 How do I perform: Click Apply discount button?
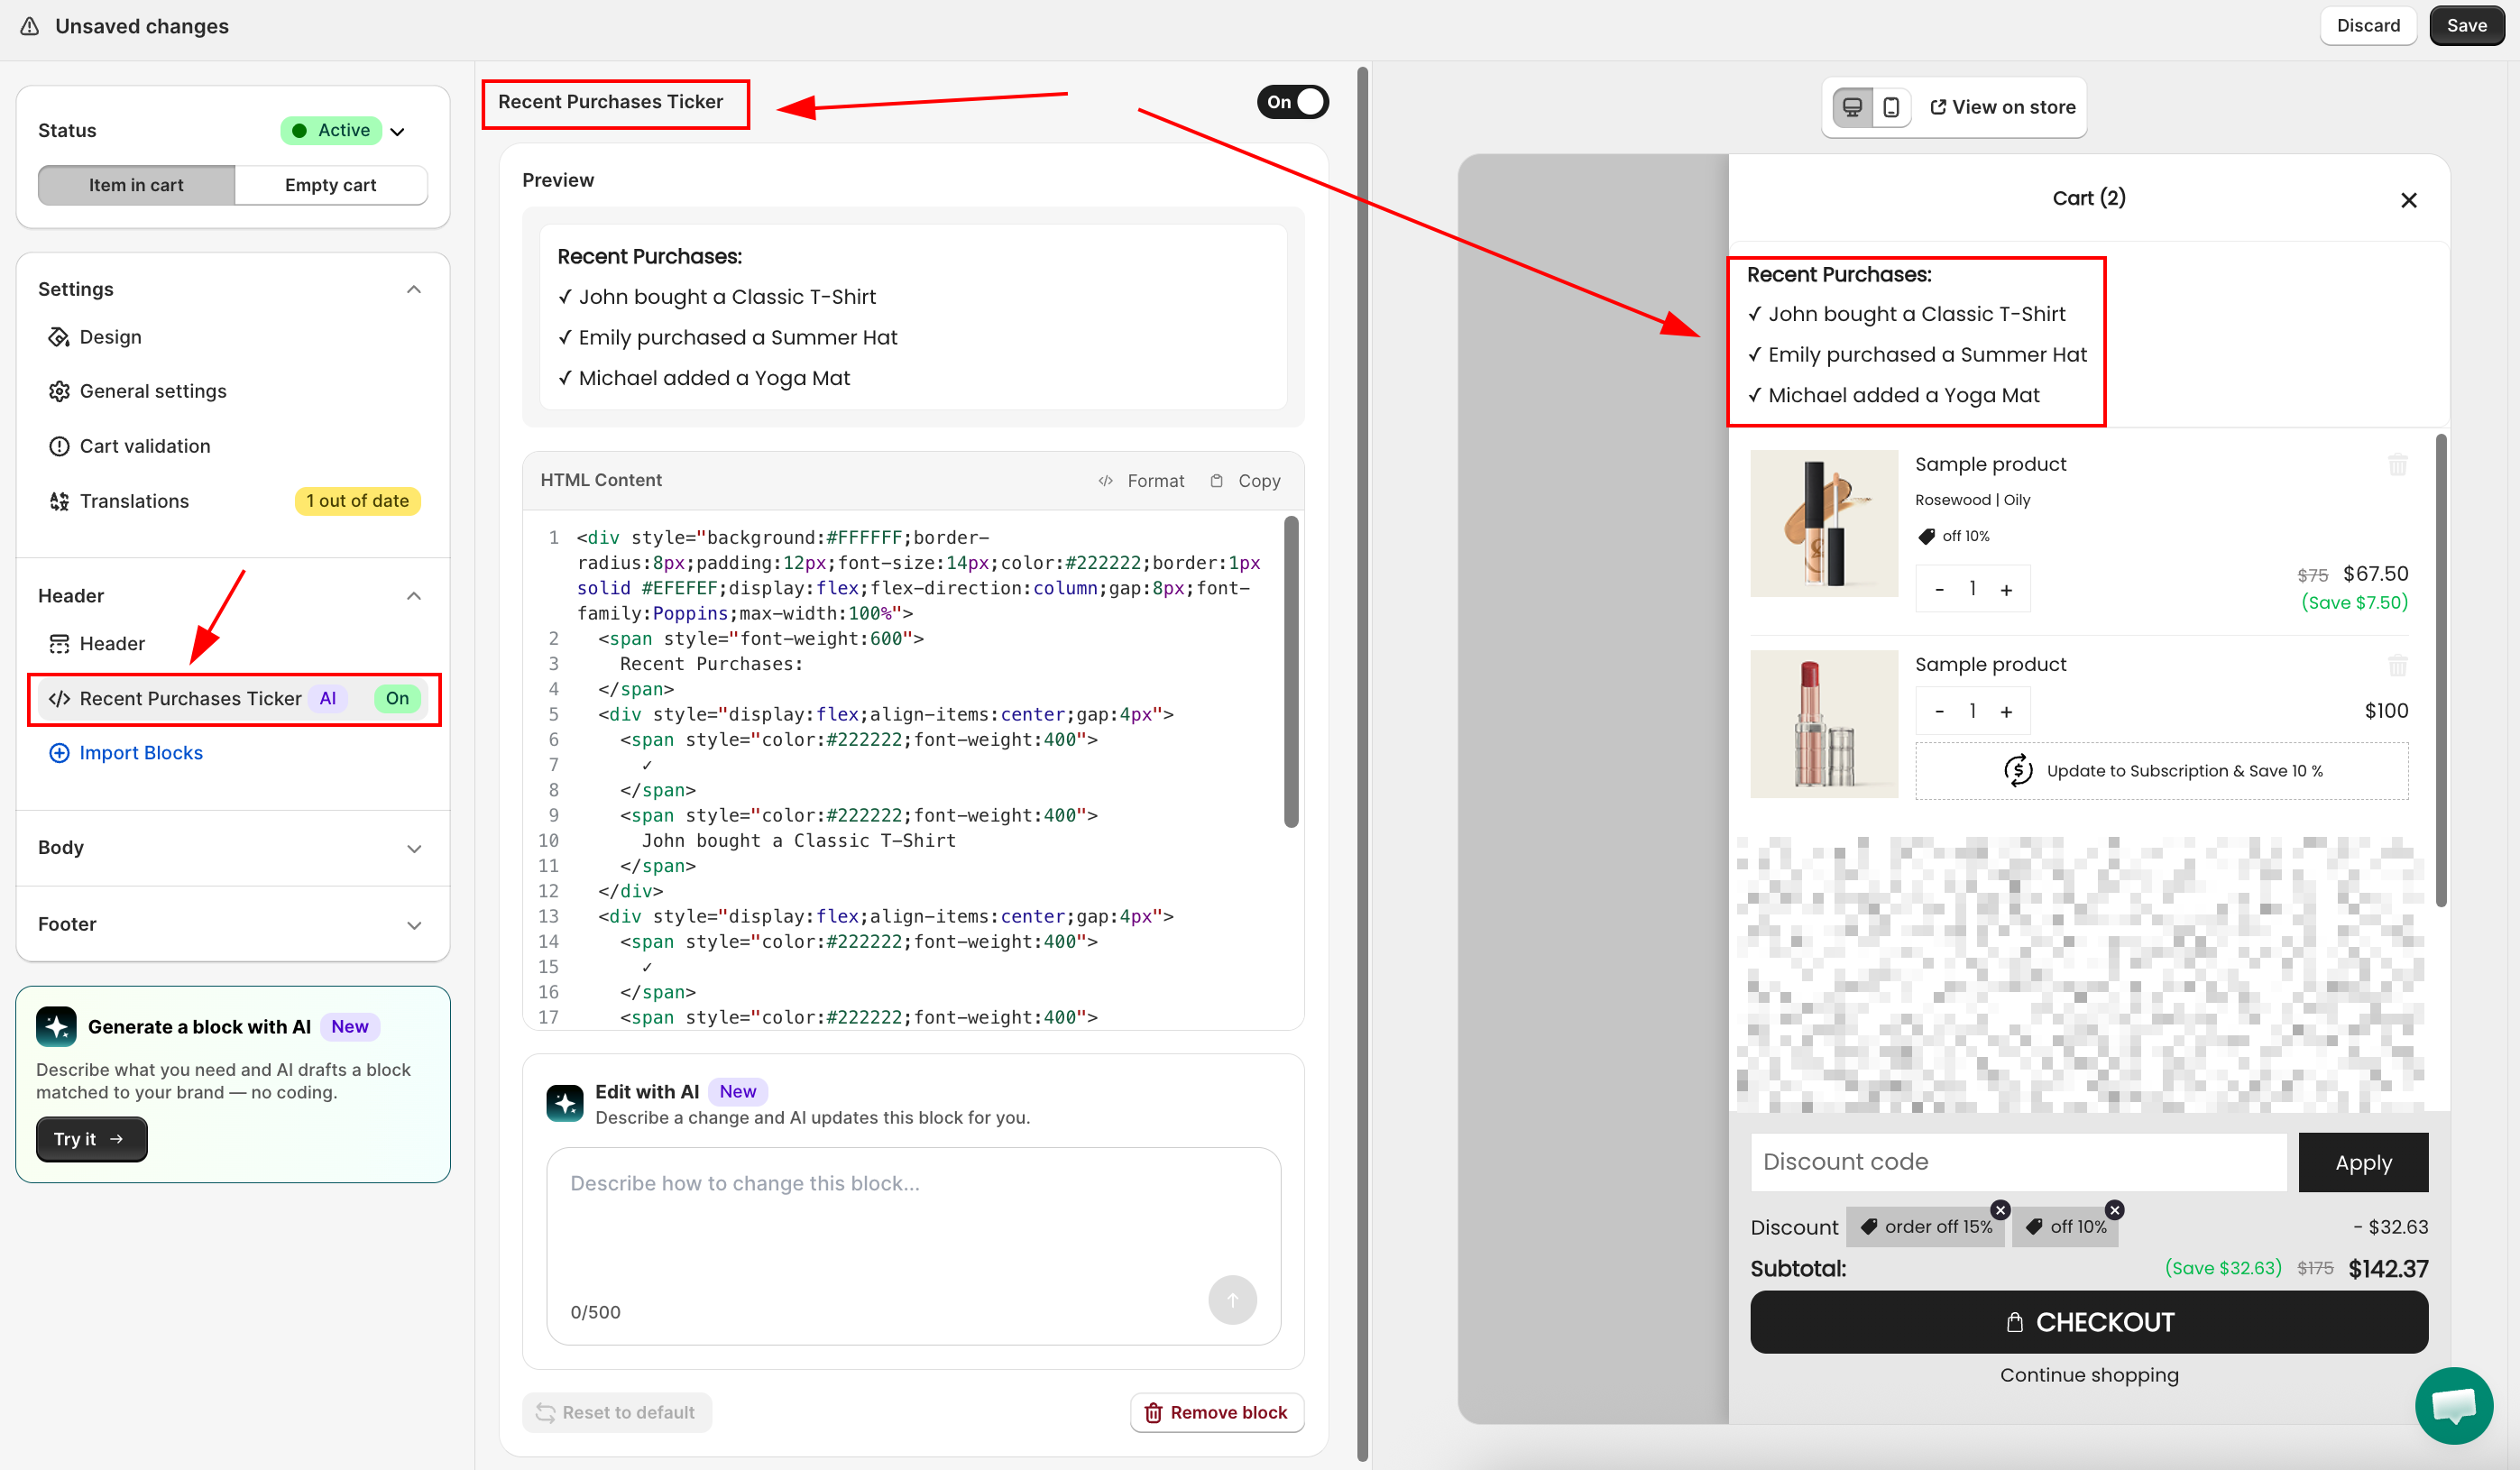point(2362,1162)
